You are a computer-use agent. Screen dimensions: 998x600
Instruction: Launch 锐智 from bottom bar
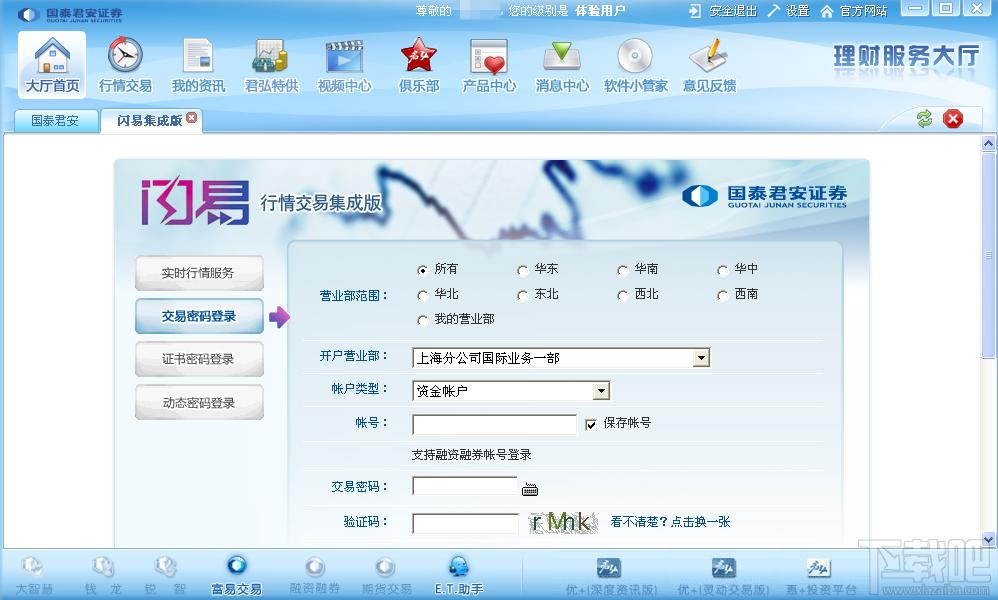165,575
